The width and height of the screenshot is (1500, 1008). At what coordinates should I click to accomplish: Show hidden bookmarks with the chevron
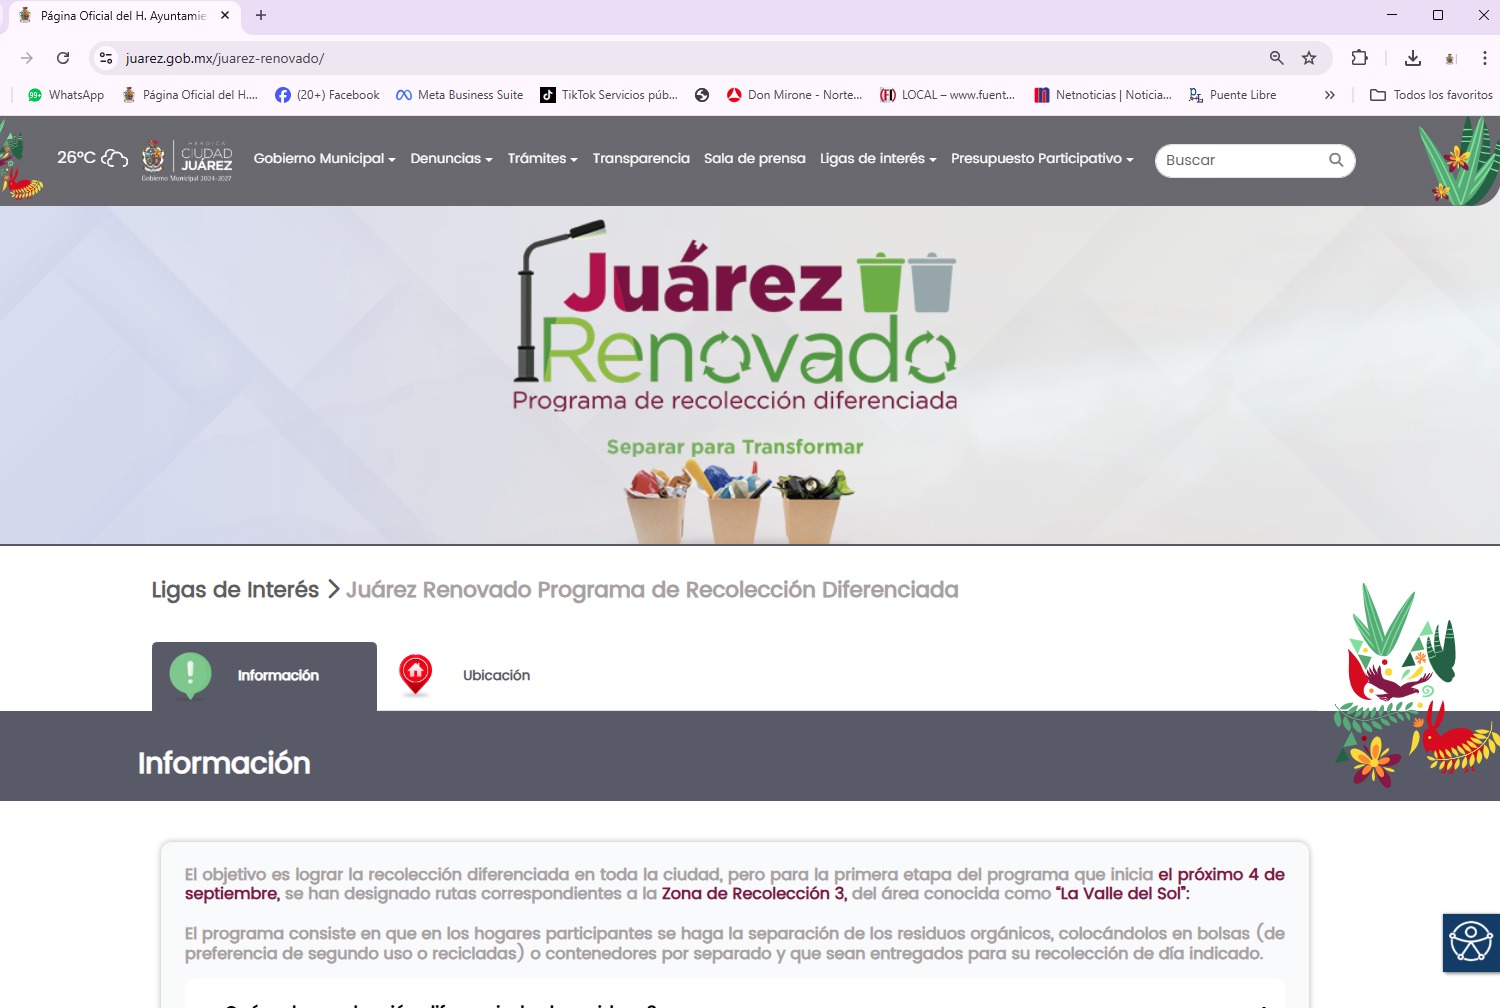click(x=1329, y=95)
